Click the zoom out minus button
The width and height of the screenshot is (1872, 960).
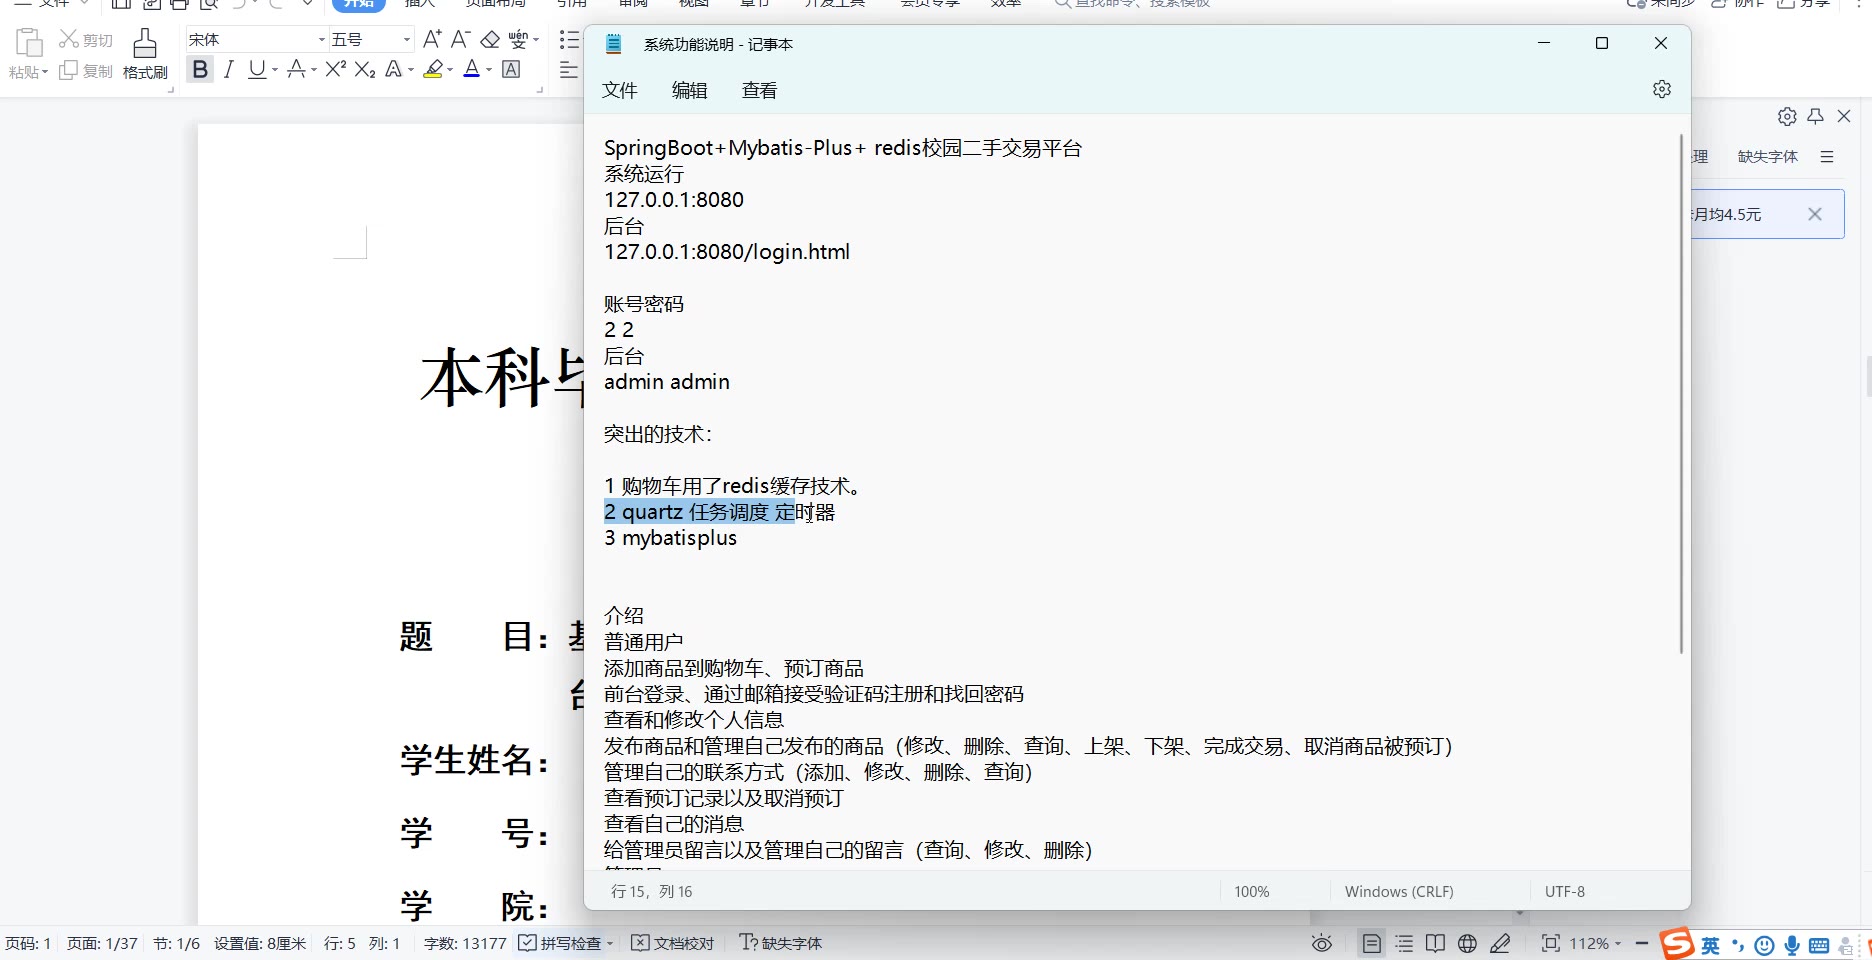(x=1641, y=943)
